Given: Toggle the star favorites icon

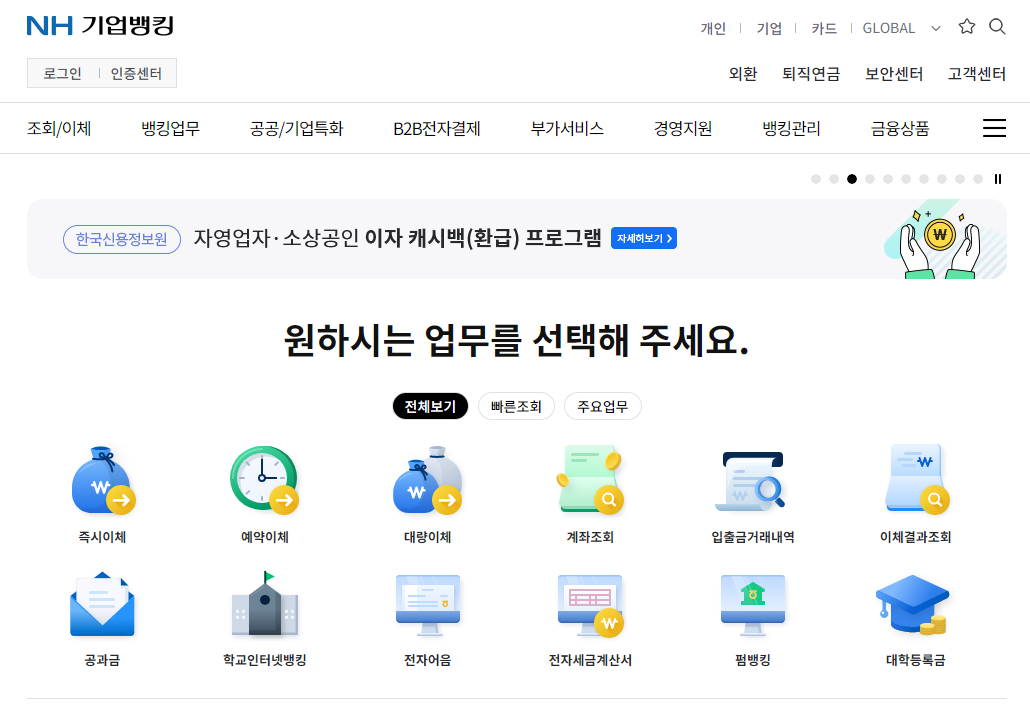Looking at the screenshot, I should (x=966, y=27).
